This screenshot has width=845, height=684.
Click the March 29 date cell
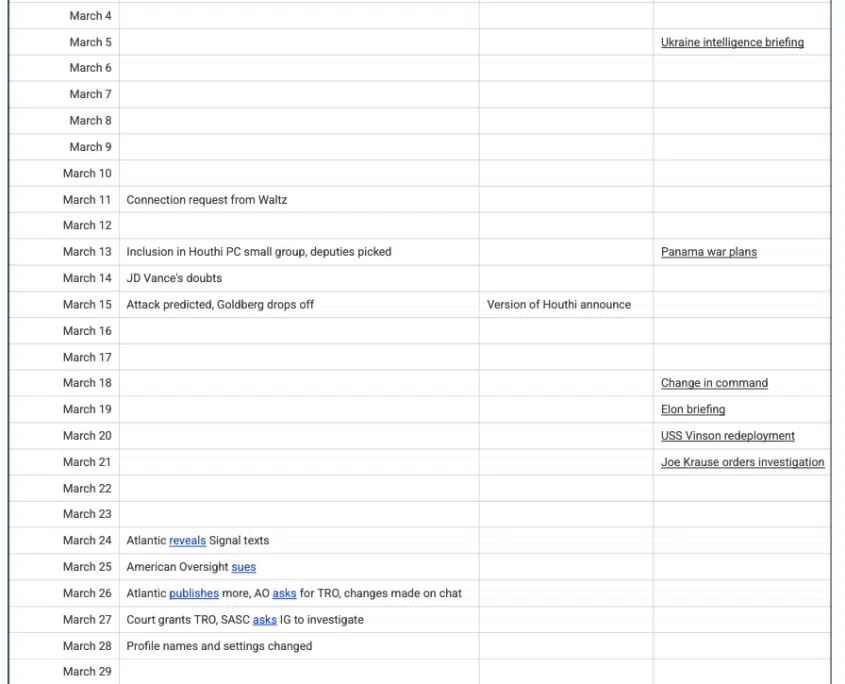(87, 672)
